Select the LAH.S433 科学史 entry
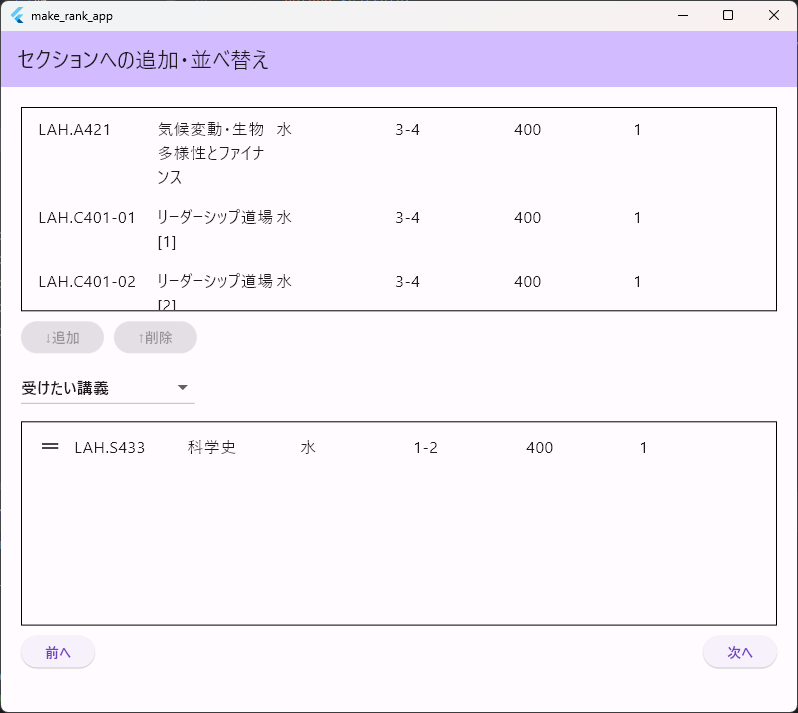Viewport: 798px width, 713px height. pyautogui.click(x=109, y=448)
